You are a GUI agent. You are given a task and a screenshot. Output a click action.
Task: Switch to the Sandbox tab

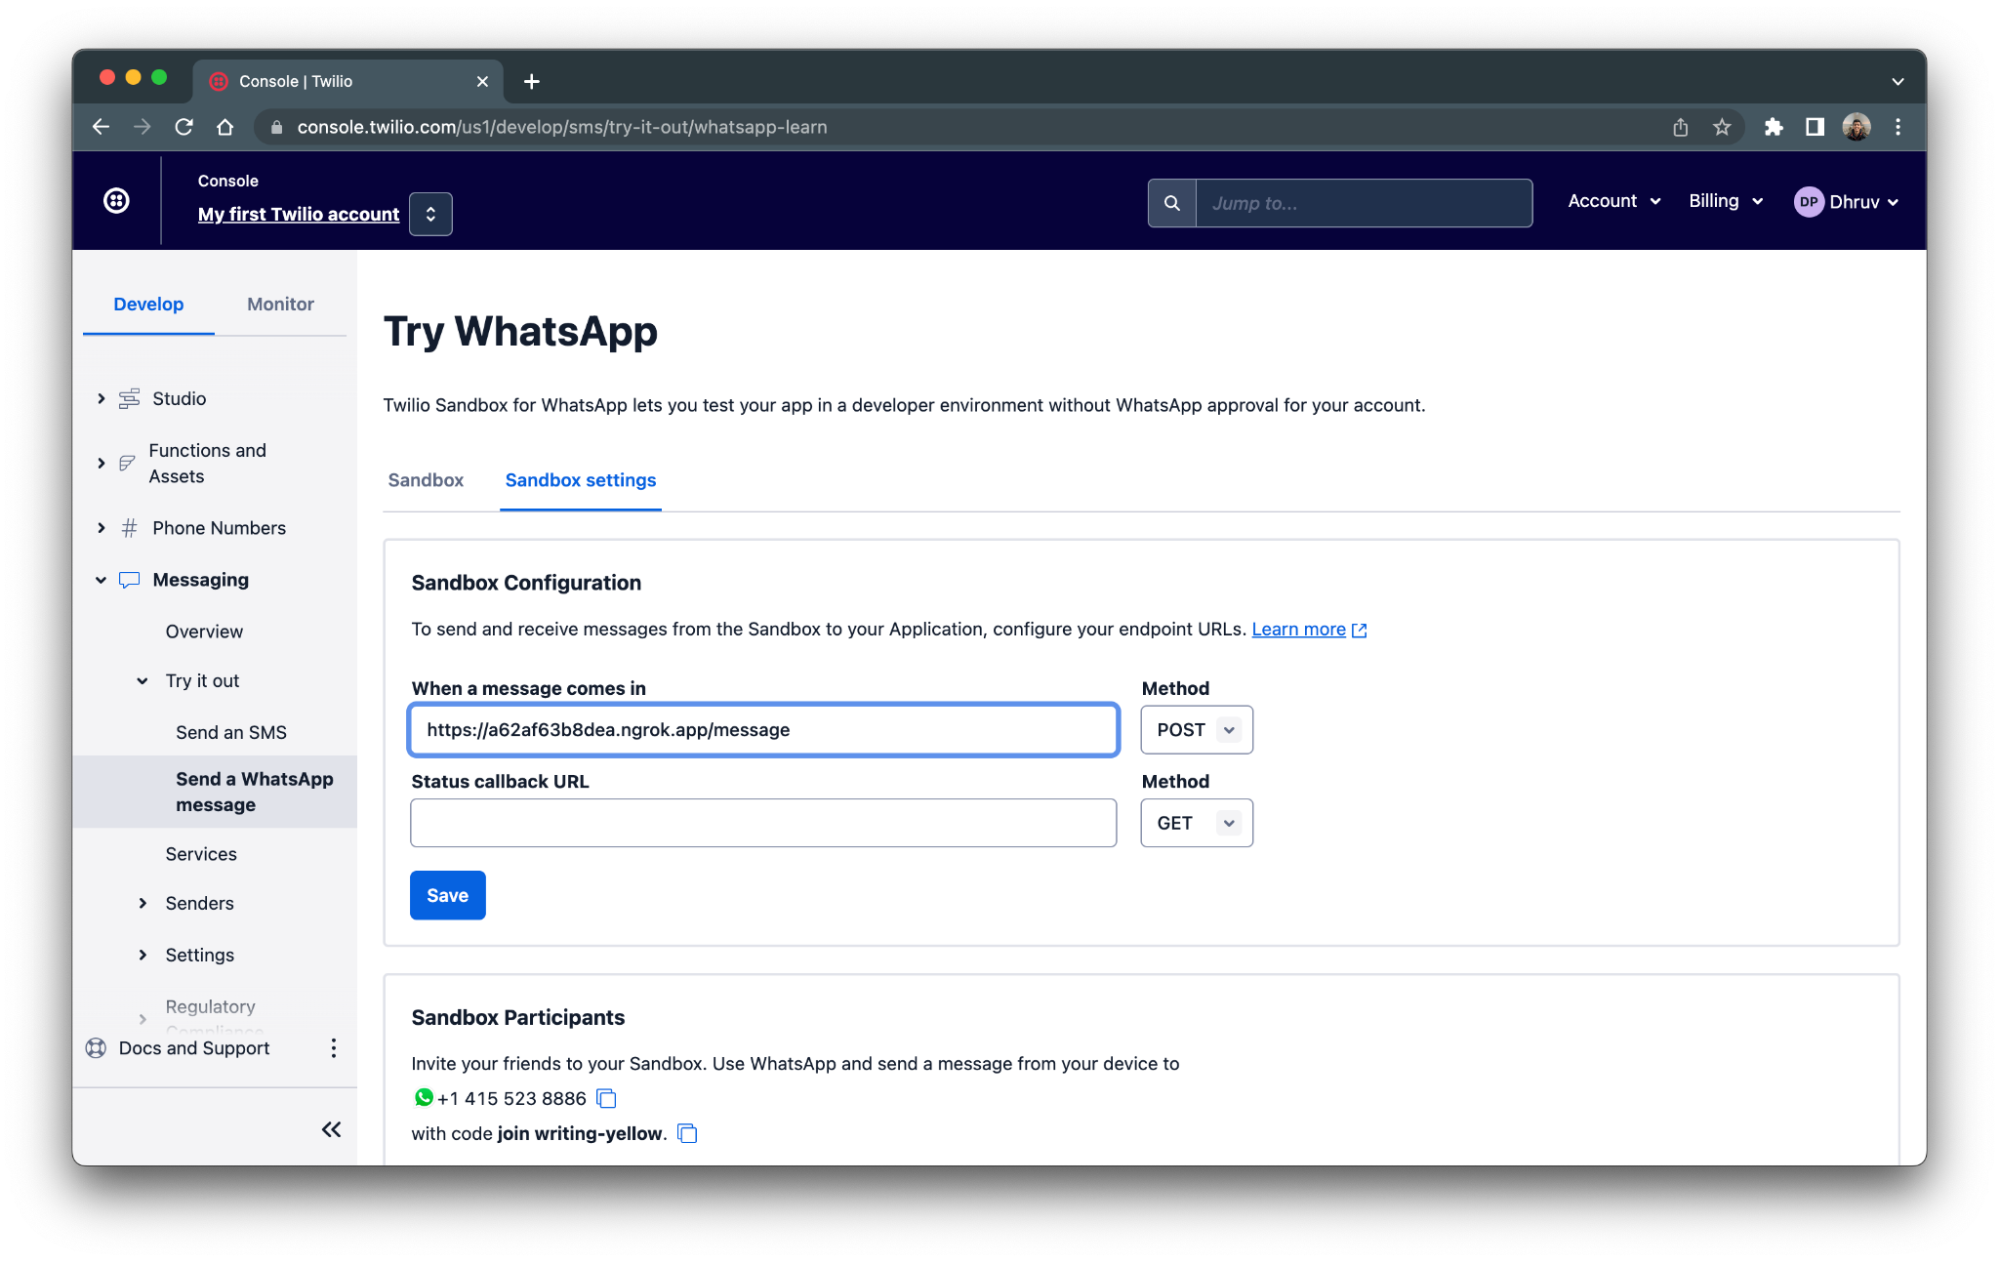coord(425,480)
